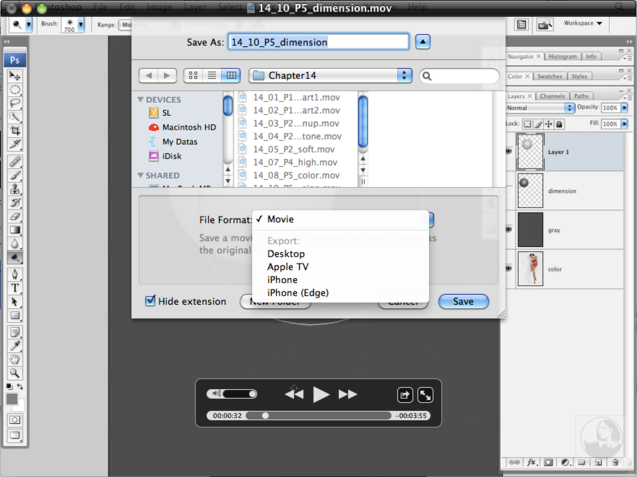Collapse the DEVICES sidebar section
Viewport: 637px width, 477px height.
[141, 100]
